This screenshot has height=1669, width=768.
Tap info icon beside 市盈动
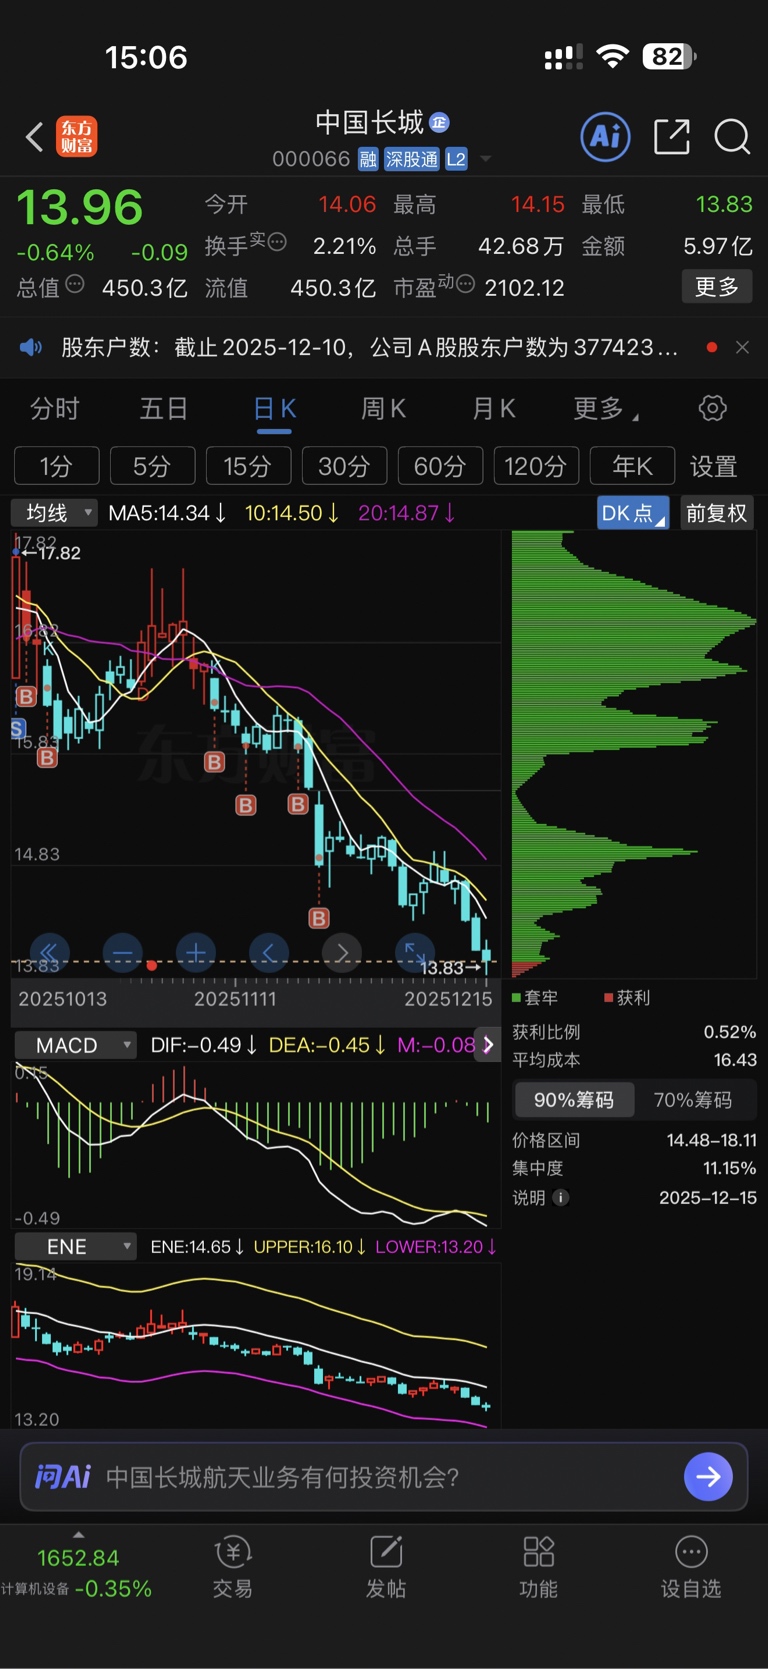(x=465, y=285)
